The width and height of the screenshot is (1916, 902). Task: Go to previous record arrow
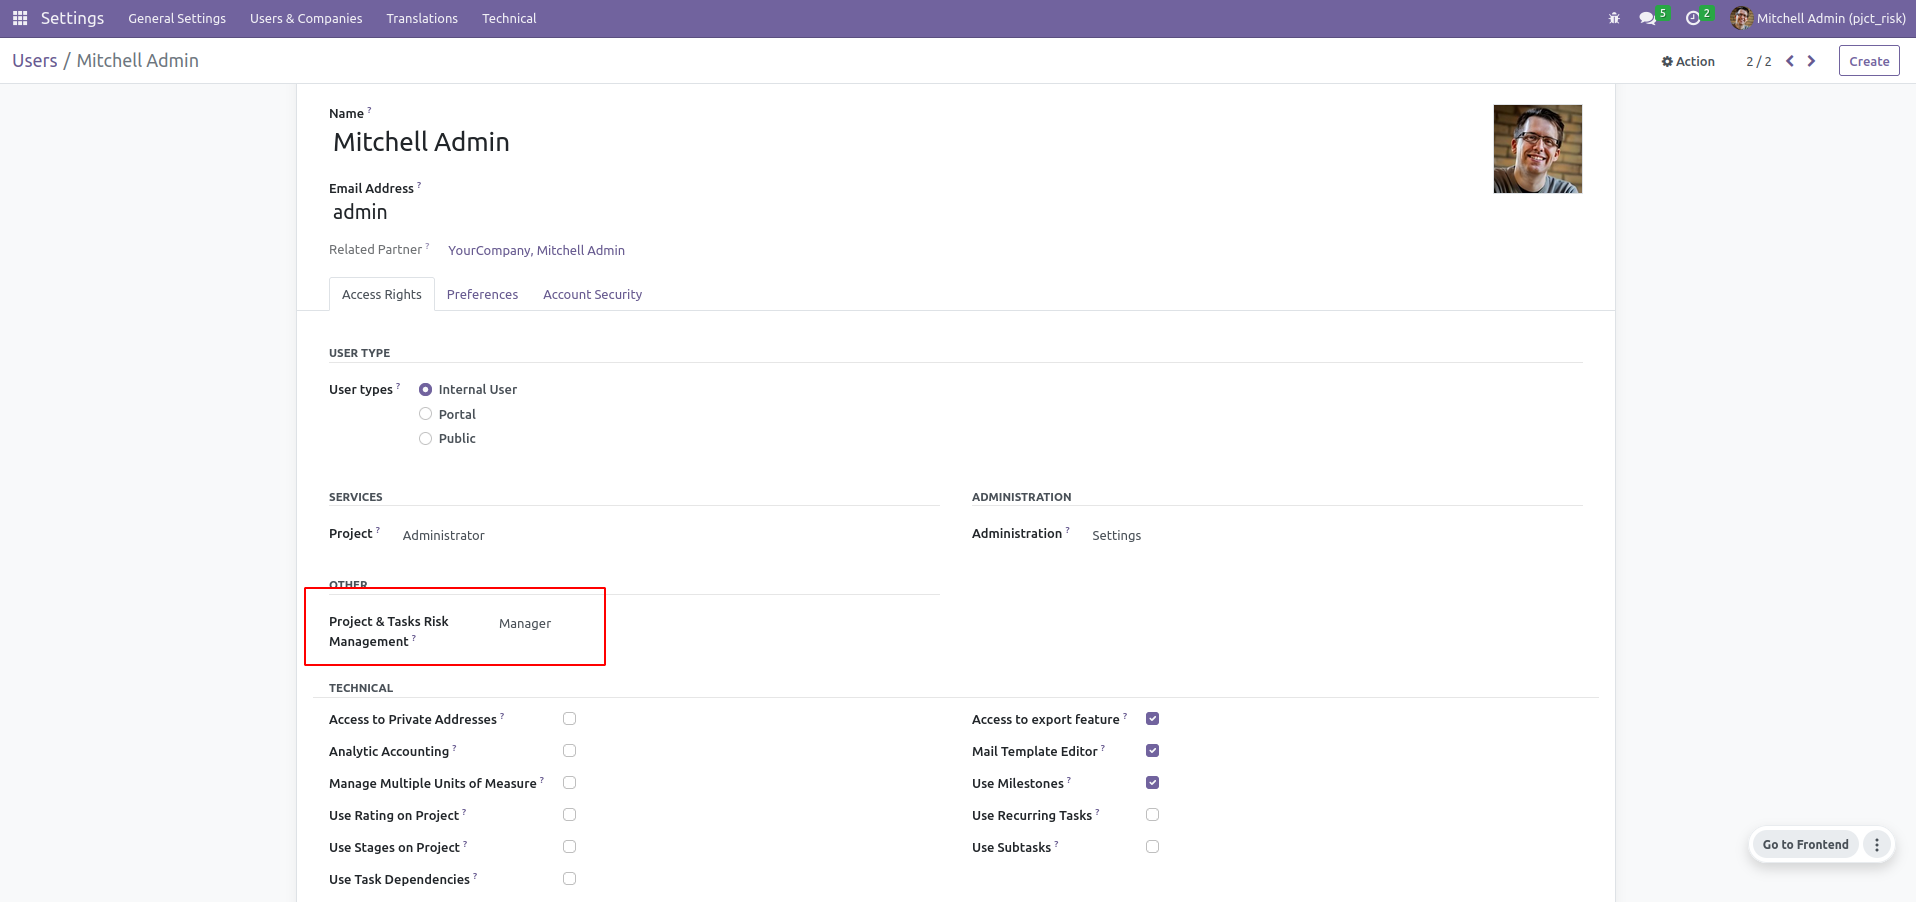click(1790, 61)
